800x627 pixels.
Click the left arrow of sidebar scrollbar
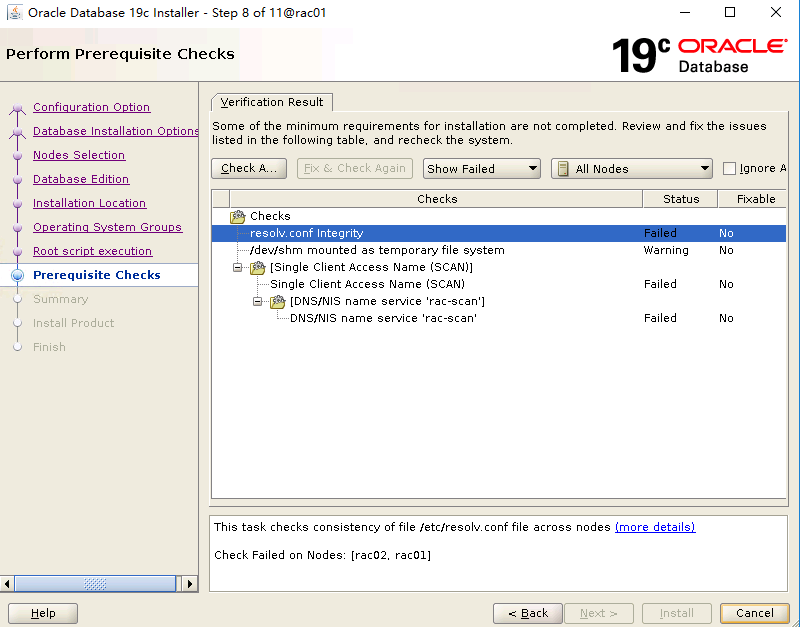click(7, 584)
